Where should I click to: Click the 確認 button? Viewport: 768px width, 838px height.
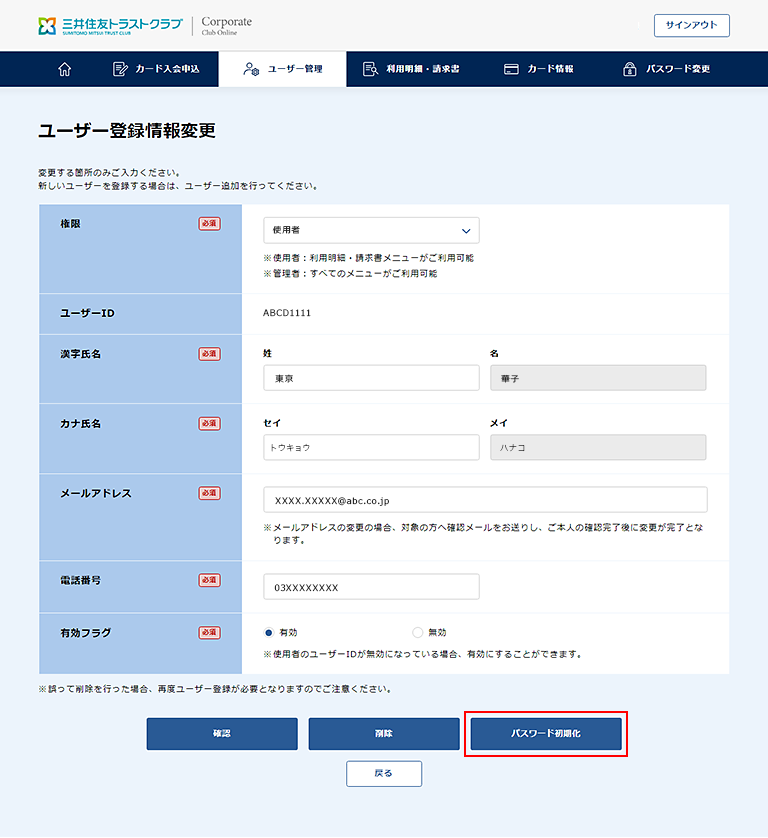222,733
